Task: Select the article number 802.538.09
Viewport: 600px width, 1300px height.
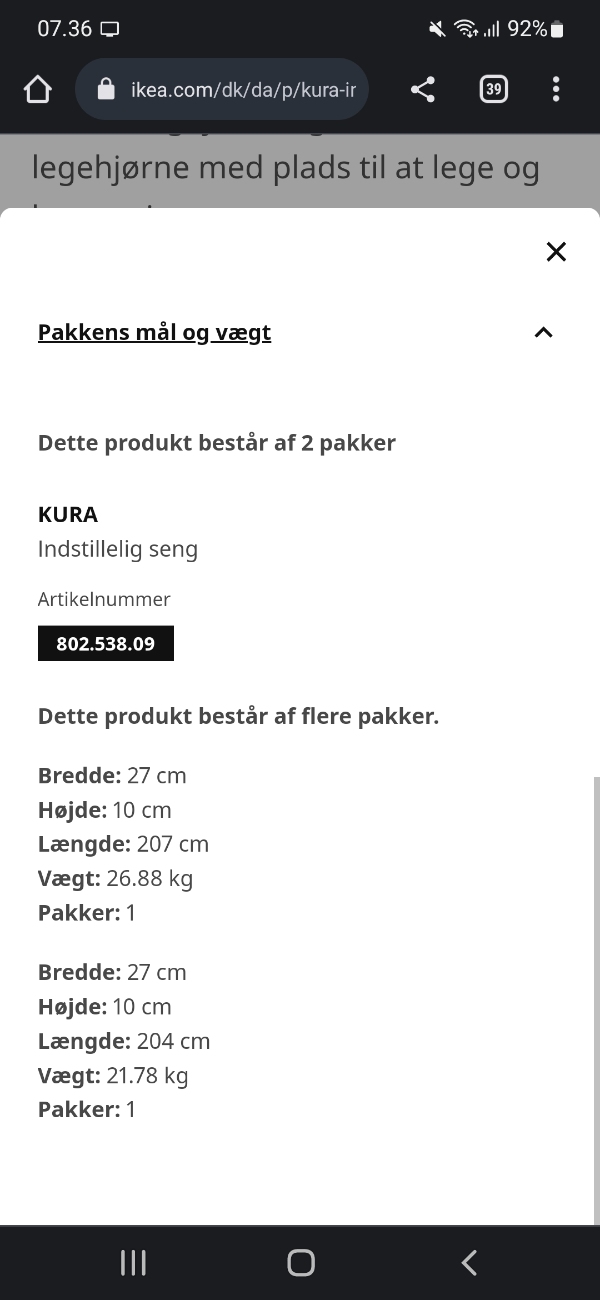Action: pyautogui.click(x=105, y=643)
